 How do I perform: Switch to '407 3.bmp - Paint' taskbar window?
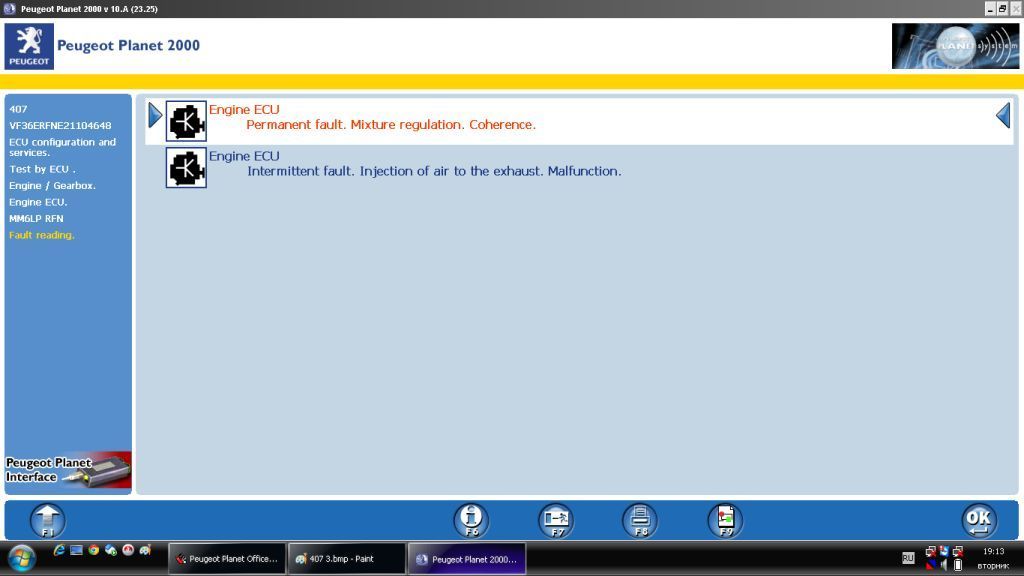tap(347, 559)
